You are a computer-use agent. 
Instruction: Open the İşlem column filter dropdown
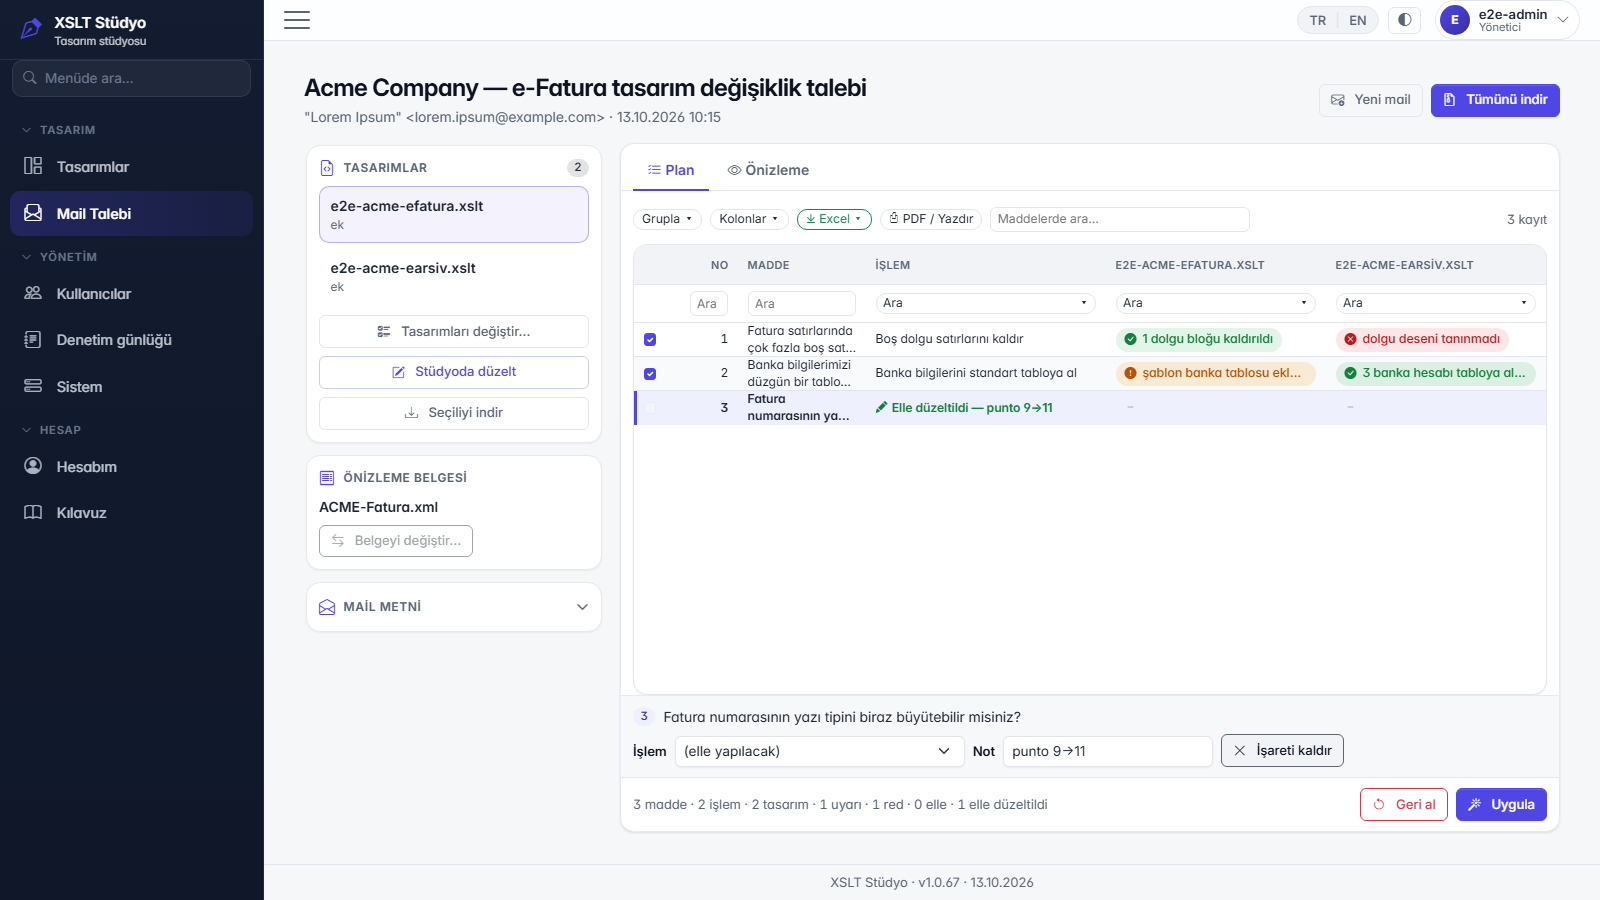point(985,303)
